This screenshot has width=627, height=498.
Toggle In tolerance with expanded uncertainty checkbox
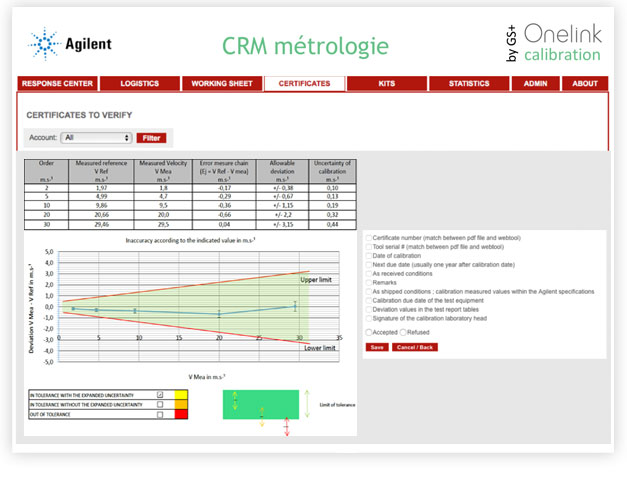160,395
